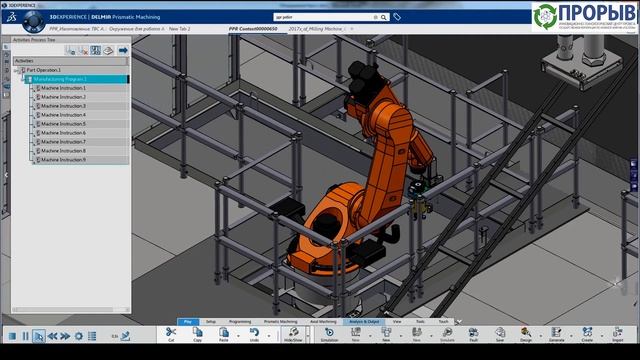
Task: Click the blue arrow icon in tree toolbar
Action: [123, 50]
